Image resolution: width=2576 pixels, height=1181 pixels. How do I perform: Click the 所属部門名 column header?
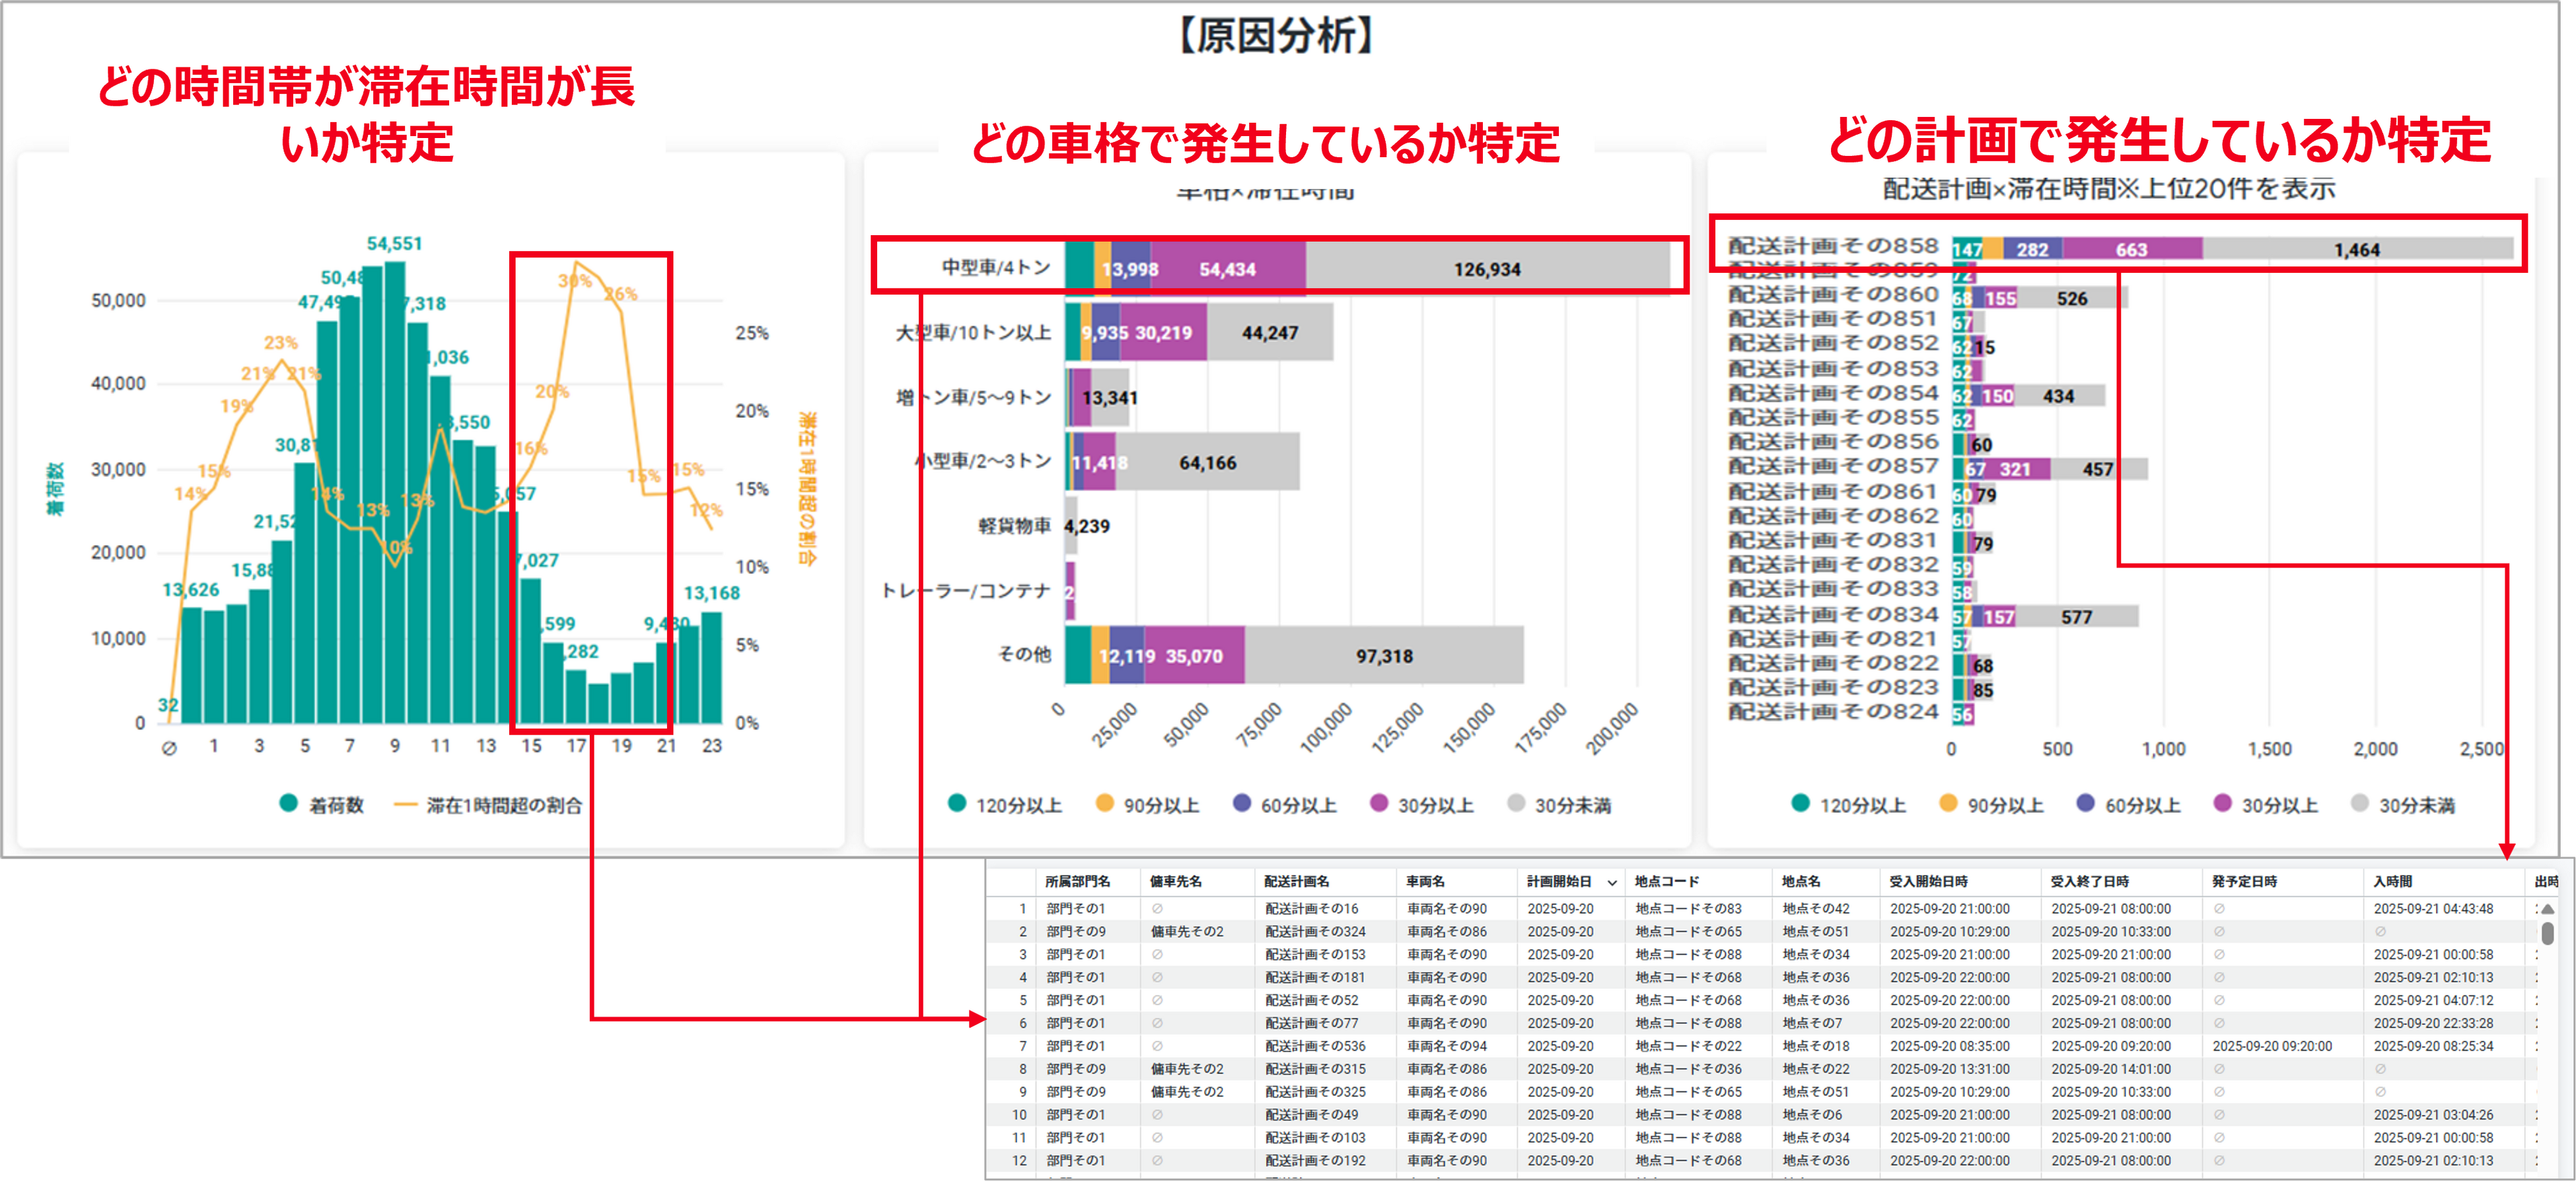coord(1077,881)
